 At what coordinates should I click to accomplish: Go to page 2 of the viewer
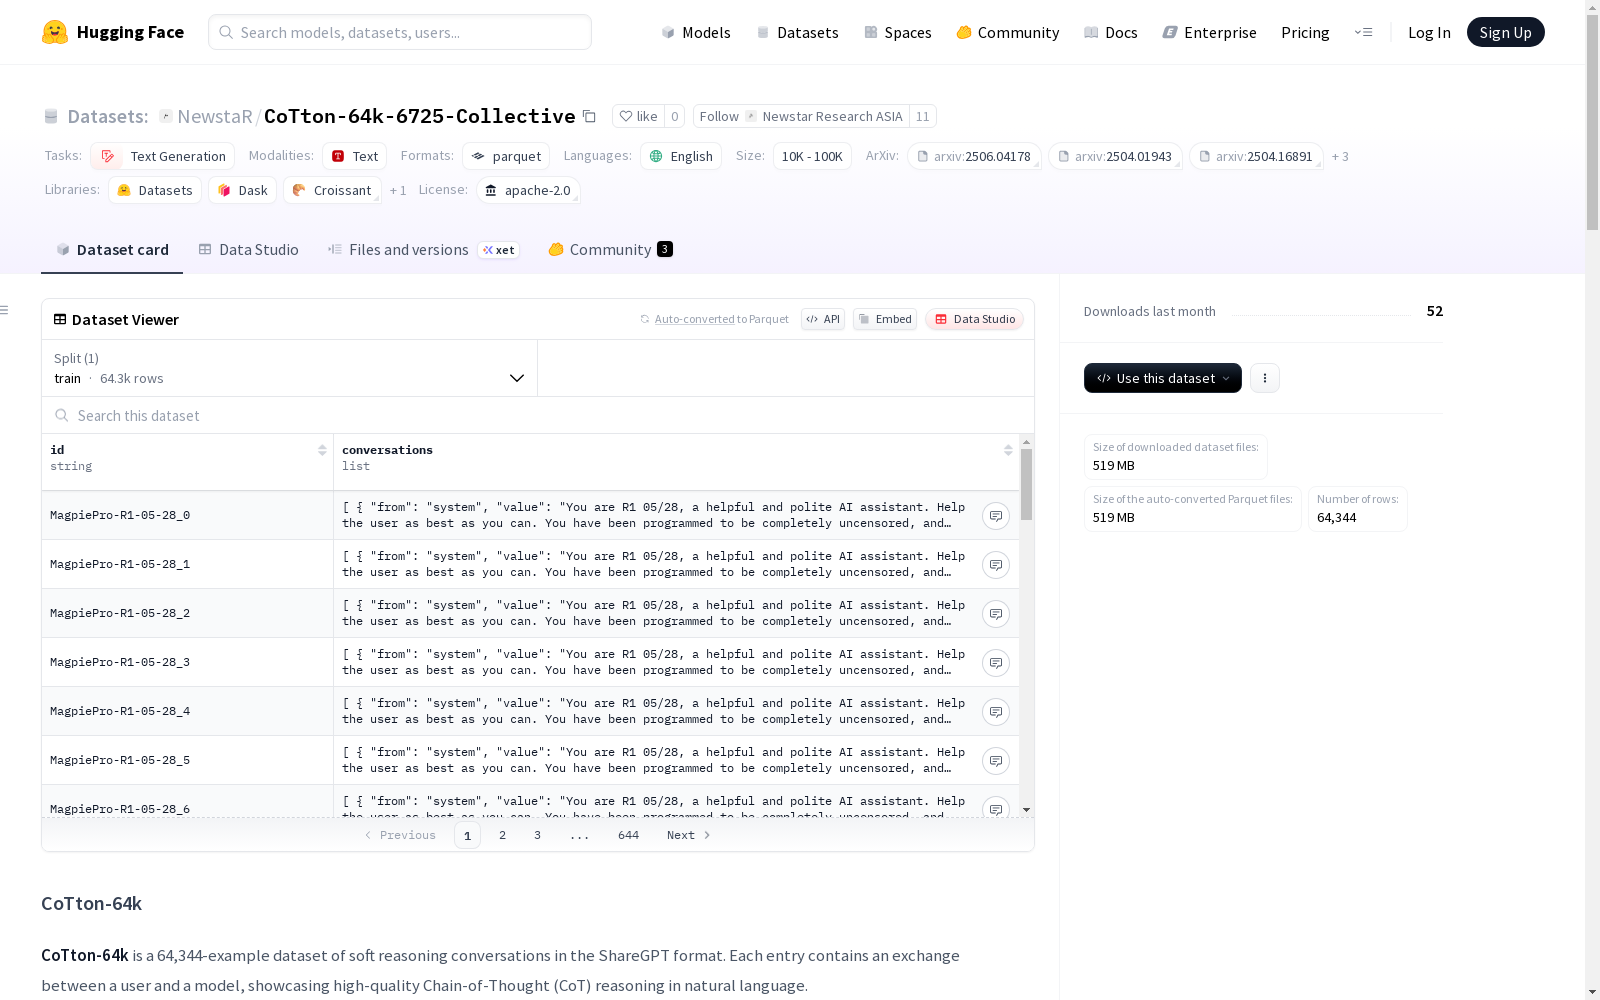[502, 835]
